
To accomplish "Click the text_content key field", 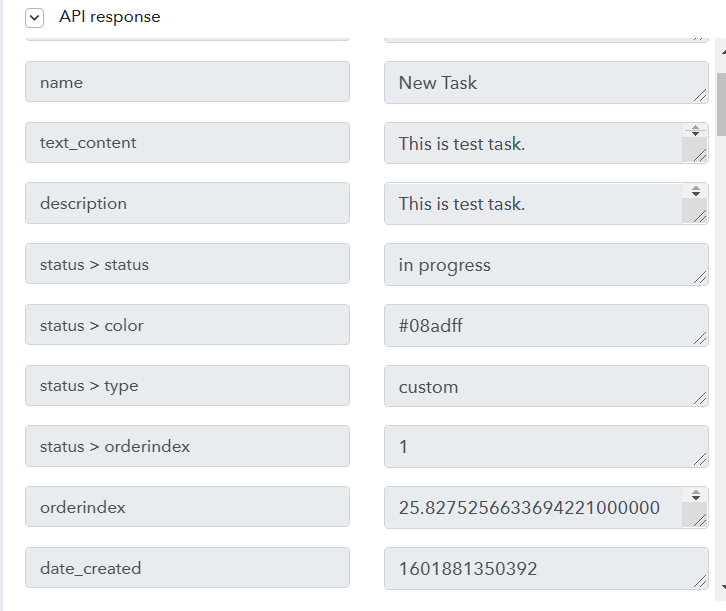I will 188,143.
